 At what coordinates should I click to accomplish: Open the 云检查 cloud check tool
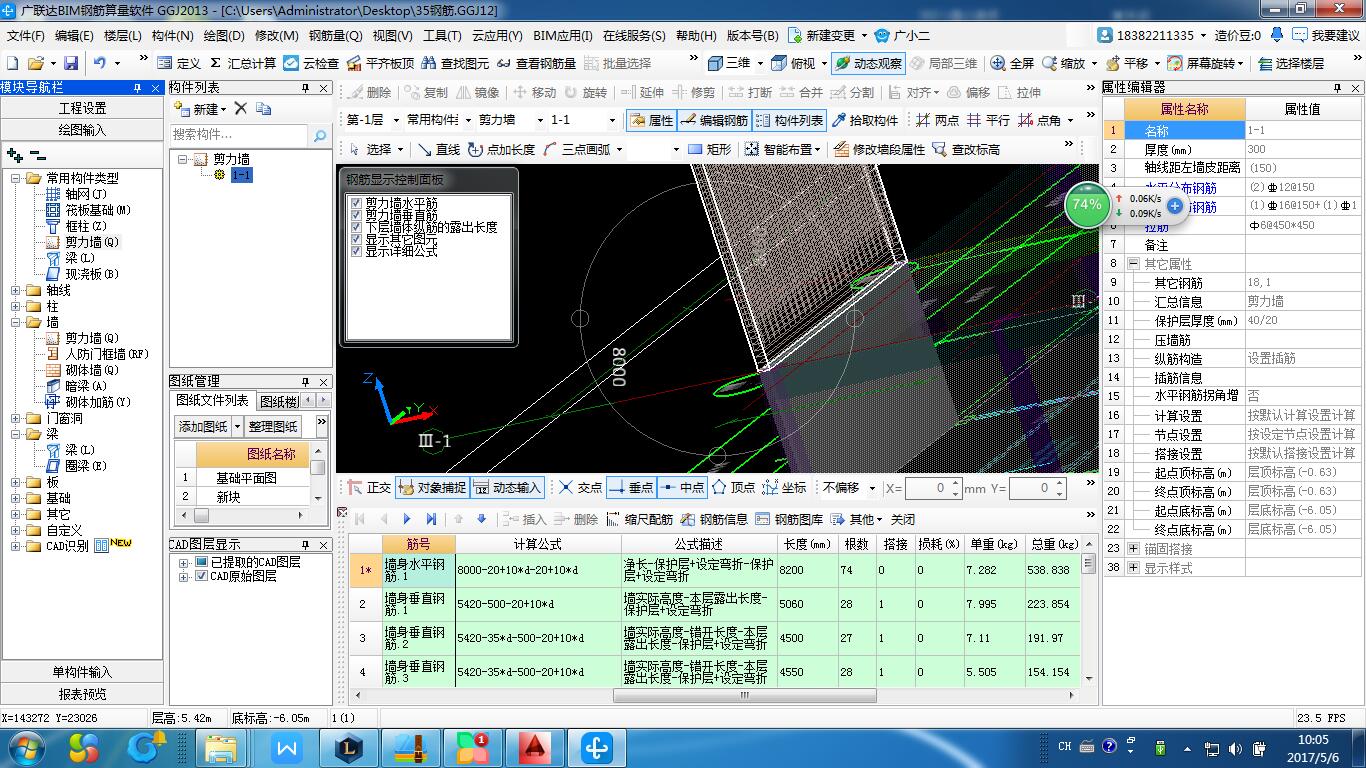(311, 63)
